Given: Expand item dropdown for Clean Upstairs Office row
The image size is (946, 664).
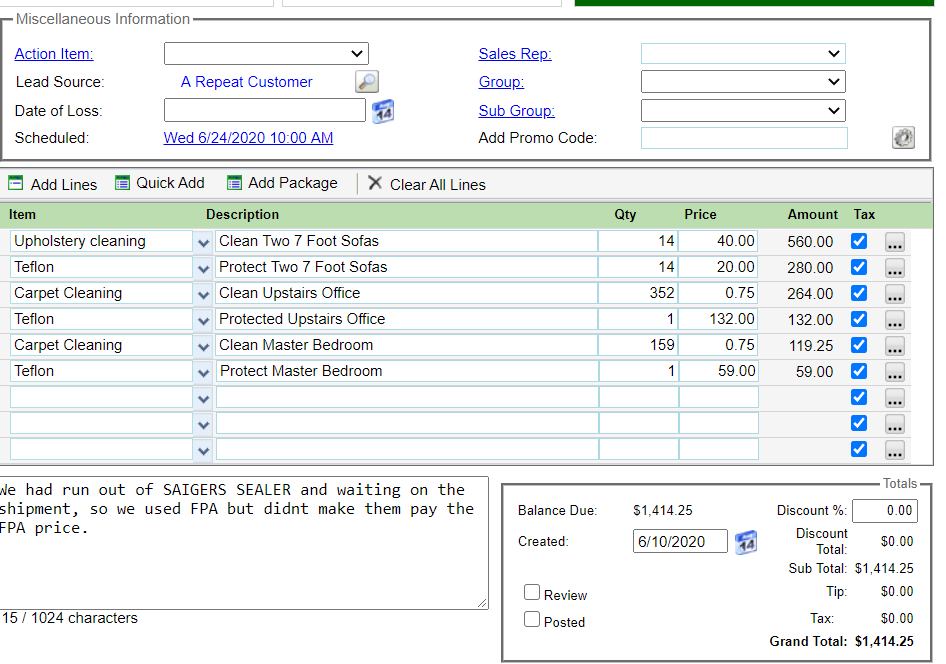Looking at the screenshot, I should pos(204,294).
